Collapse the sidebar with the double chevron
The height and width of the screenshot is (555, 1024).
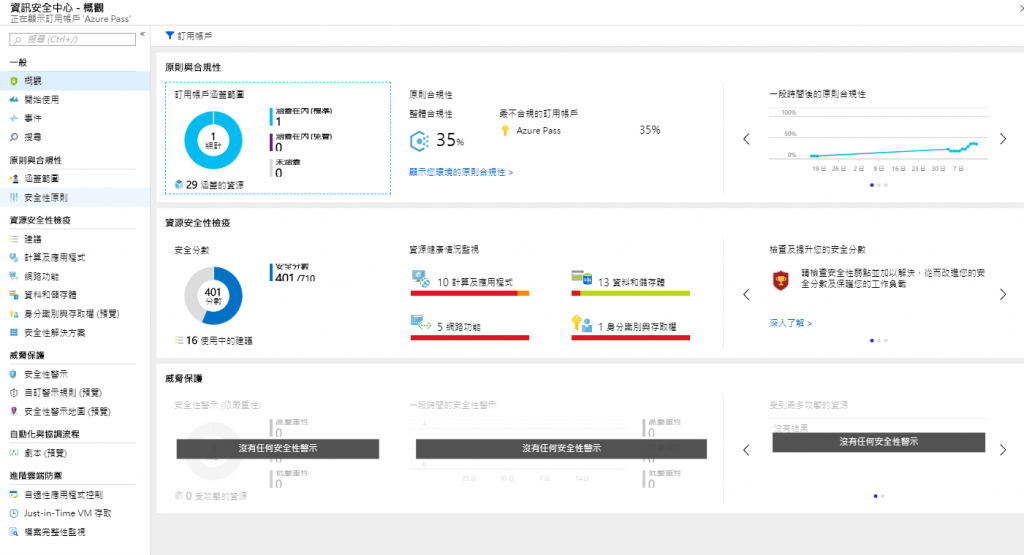(142, 34)
